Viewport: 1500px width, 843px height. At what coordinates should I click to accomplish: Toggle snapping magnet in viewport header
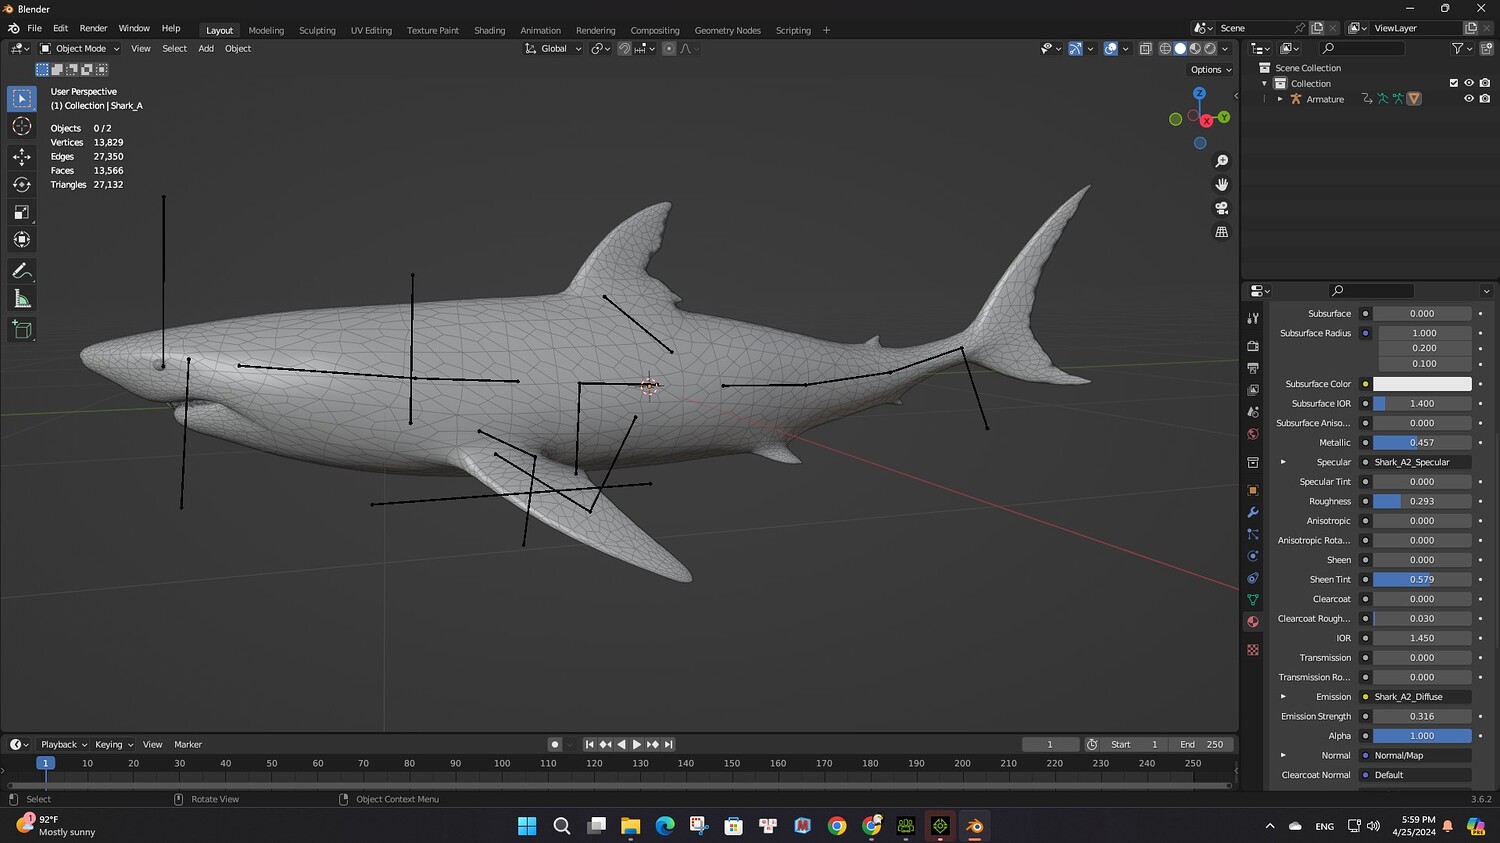[625, 48]
